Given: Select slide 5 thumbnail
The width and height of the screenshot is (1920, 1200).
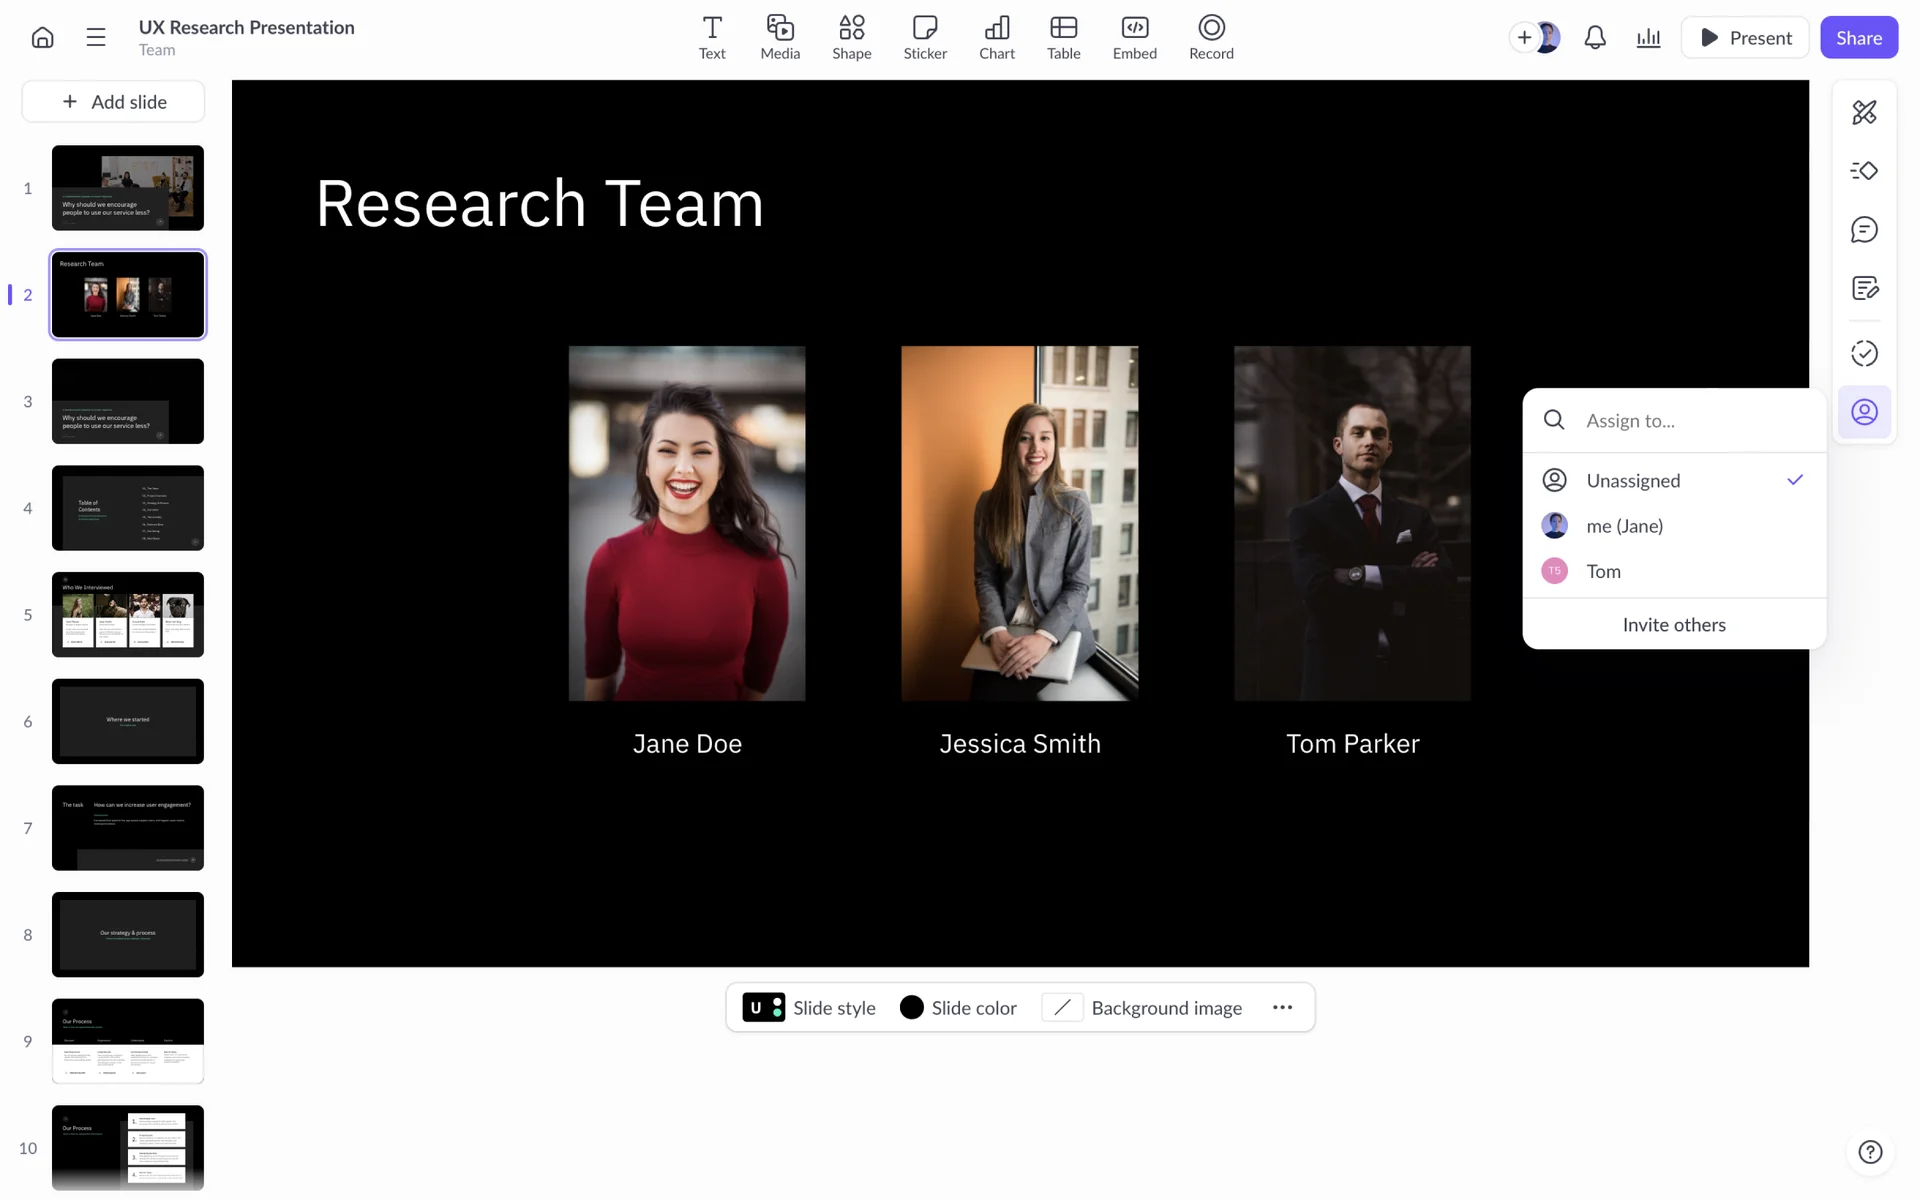Looking at the screenshot, I should point(128,614).
